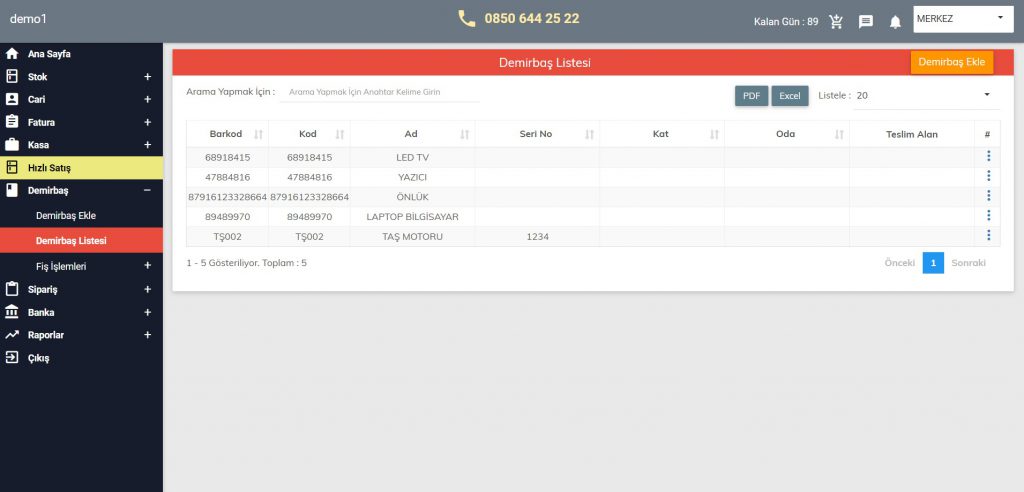Viewport: 1024px width, 492px height.
Task: Open row actions menu for LED TV
Action: (988, 156)
